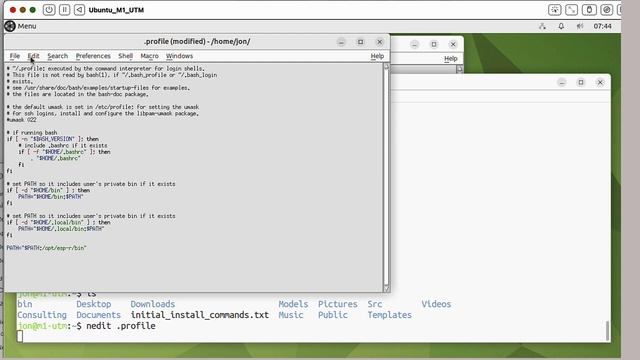Open the Shell menu in NEdit
640x360 pixels.
(125, 56)
